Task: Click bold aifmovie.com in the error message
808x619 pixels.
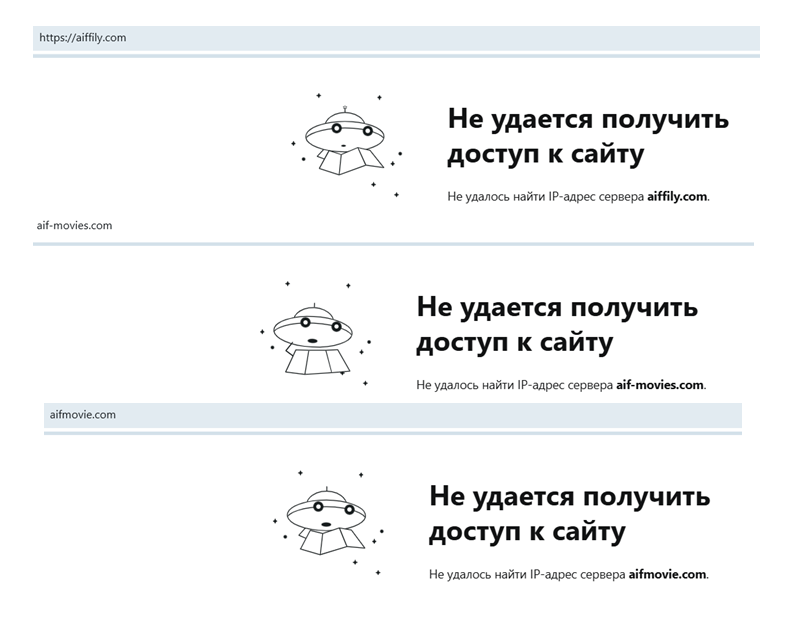Action: tap(667, 575)
